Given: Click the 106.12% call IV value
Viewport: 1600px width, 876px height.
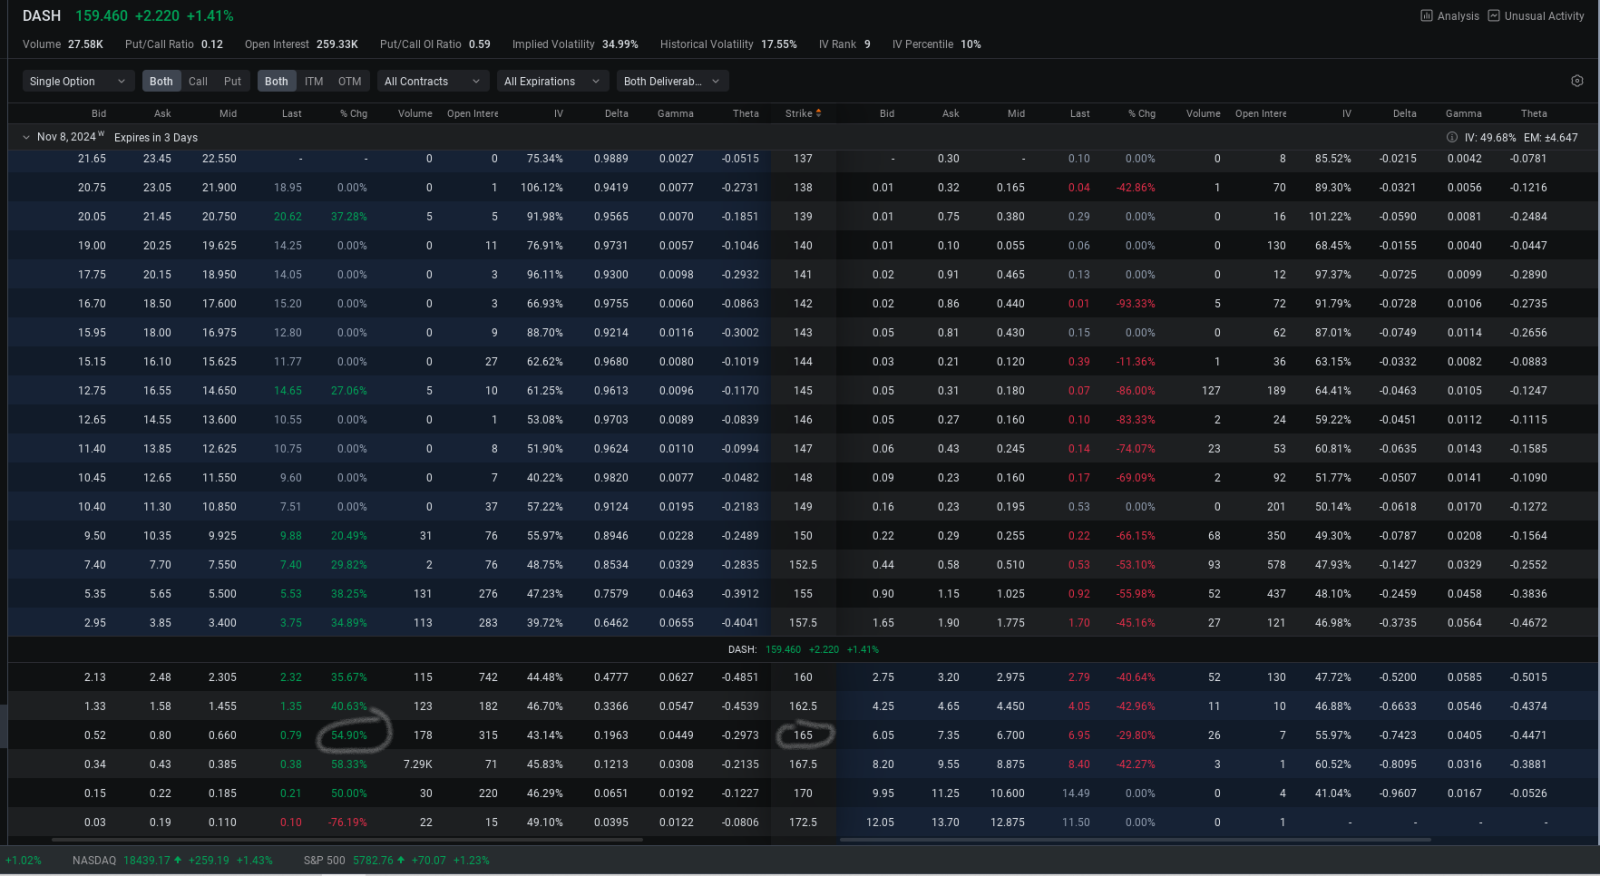Looking at the screenshot, I should pyautogui.click(x=541, y=187).
